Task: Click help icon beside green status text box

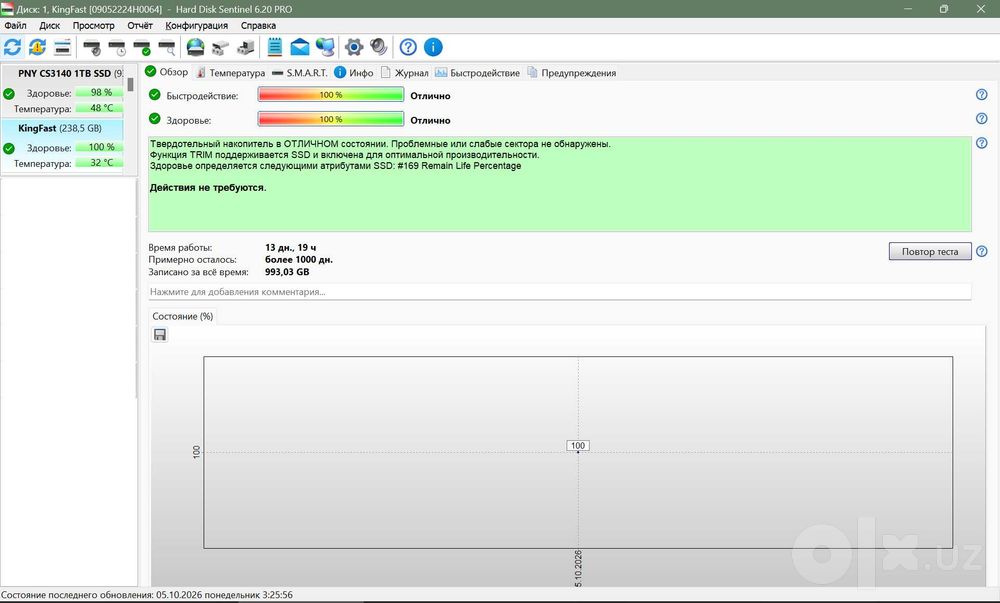Action: (982, 143)
